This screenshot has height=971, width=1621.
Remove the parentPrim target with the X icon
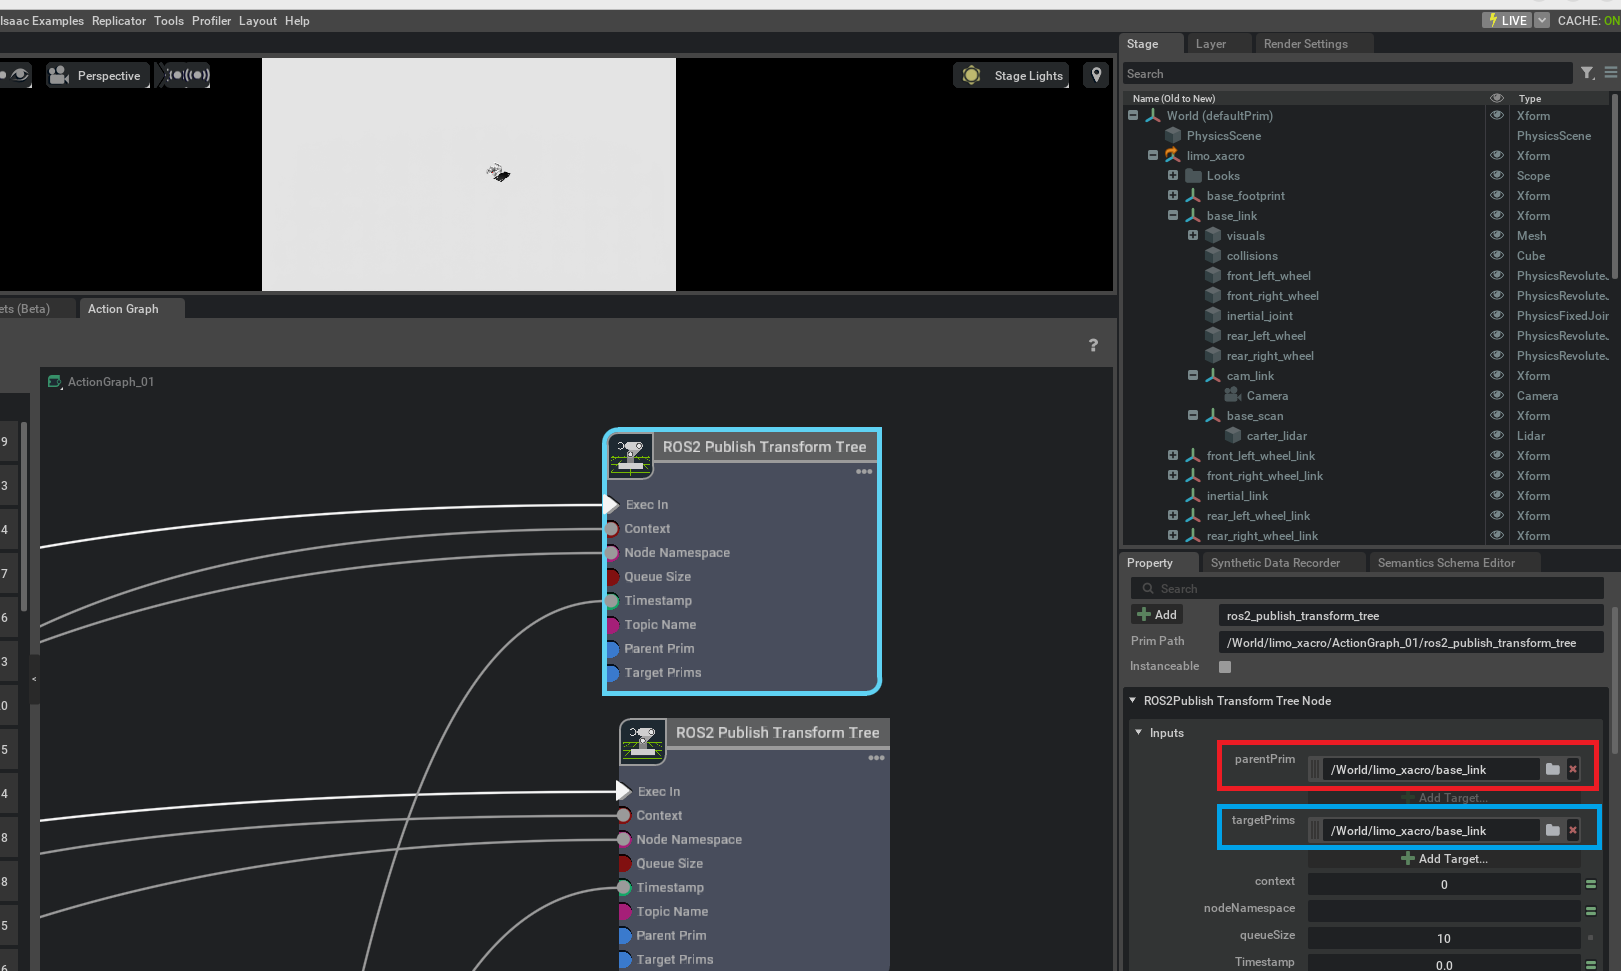click(x=1573, y=769)
